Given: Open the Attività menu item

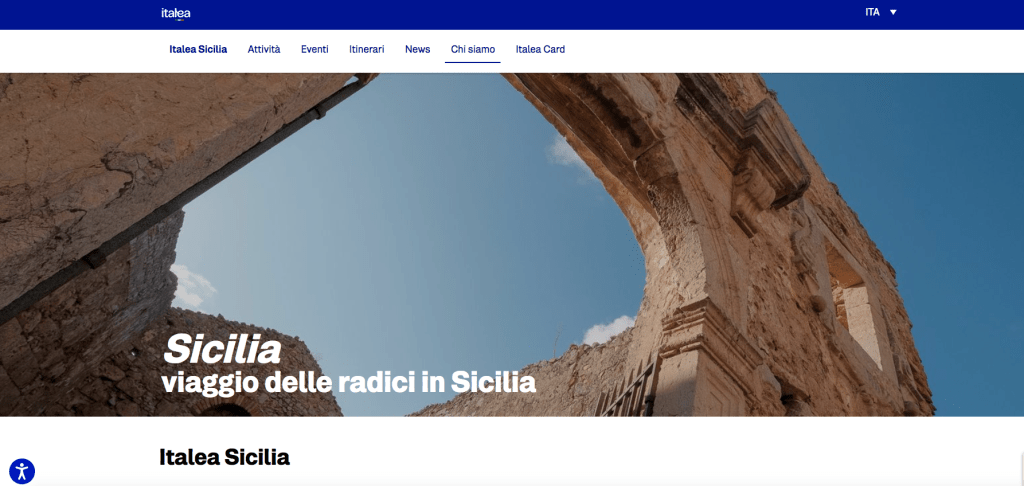Looking at the screenshot, I should click(x=264, y=49).
